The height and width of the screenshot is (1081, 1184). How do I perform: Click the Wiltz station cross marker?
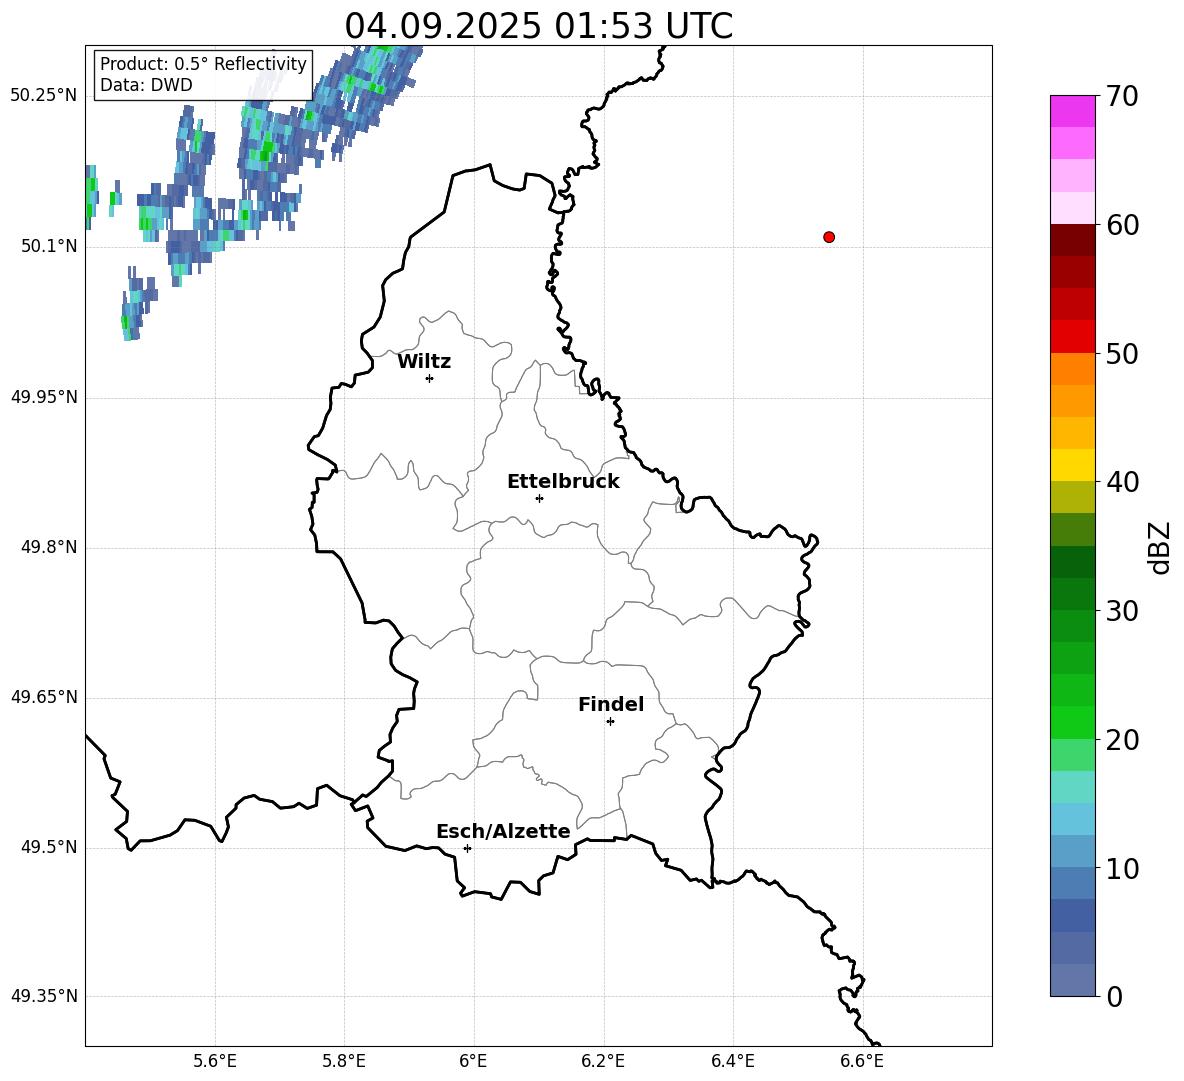(x=429, y=378)
